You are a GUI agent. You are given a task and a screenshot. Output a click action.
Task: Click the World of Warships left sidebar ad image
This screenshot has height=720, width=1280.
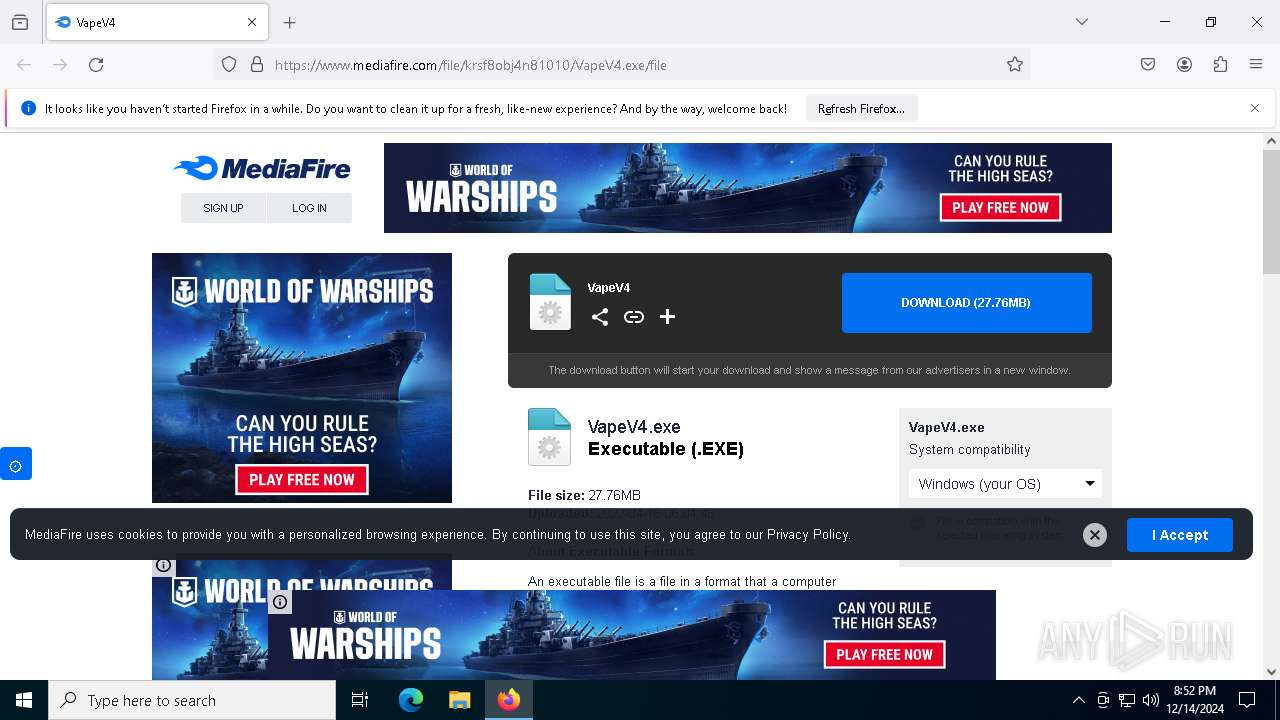click(x=302, y=378)
